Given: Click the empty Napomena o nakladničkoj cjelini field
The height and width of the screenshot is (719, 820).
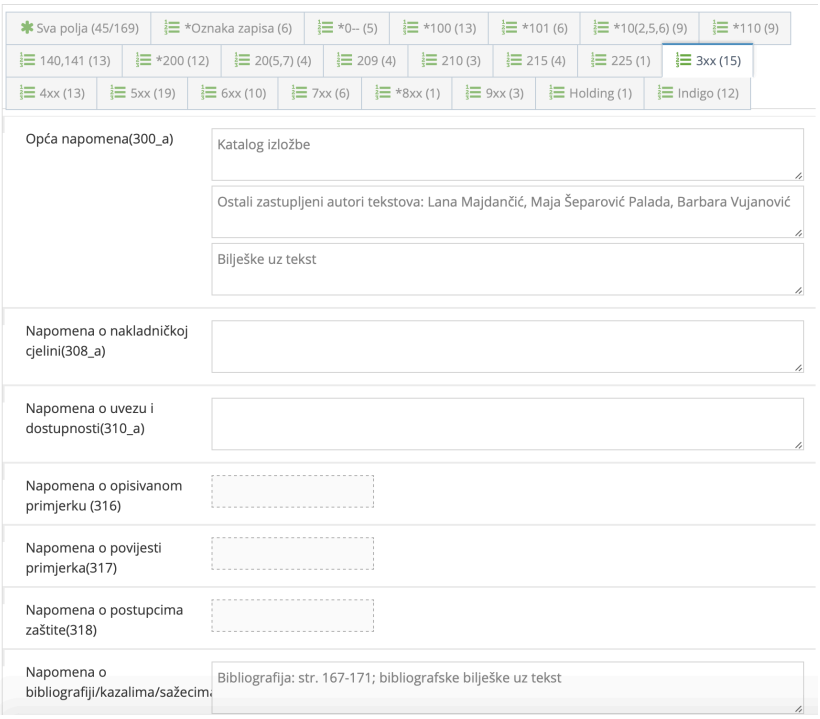Looking at the screenshot, I should 505,344.
